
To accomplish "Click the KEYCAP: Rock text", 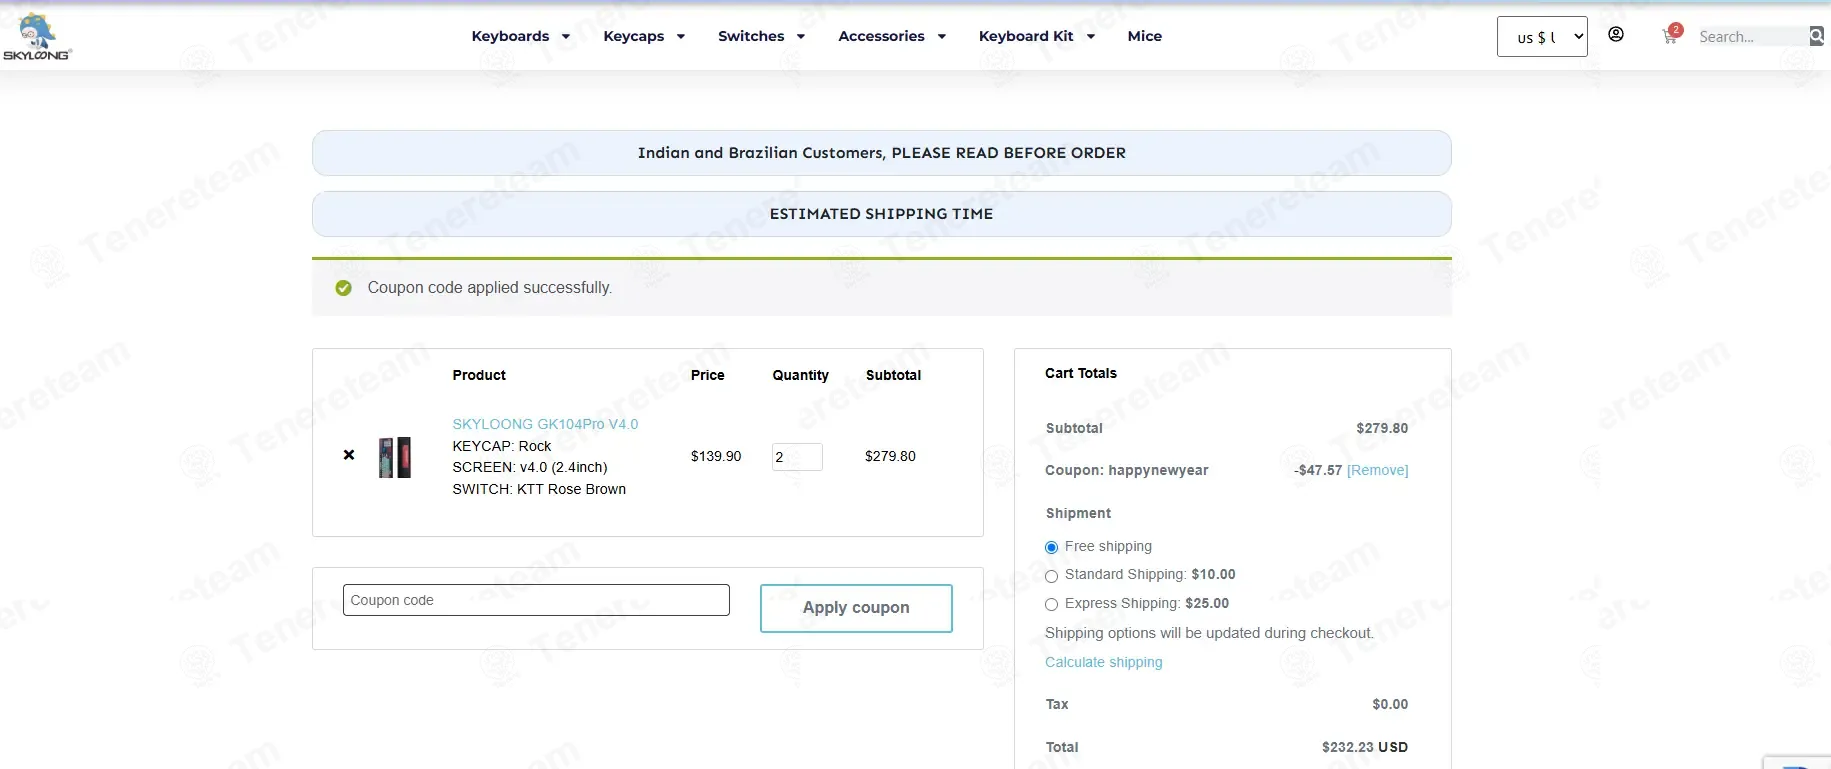I will click(x=502, y=446).
